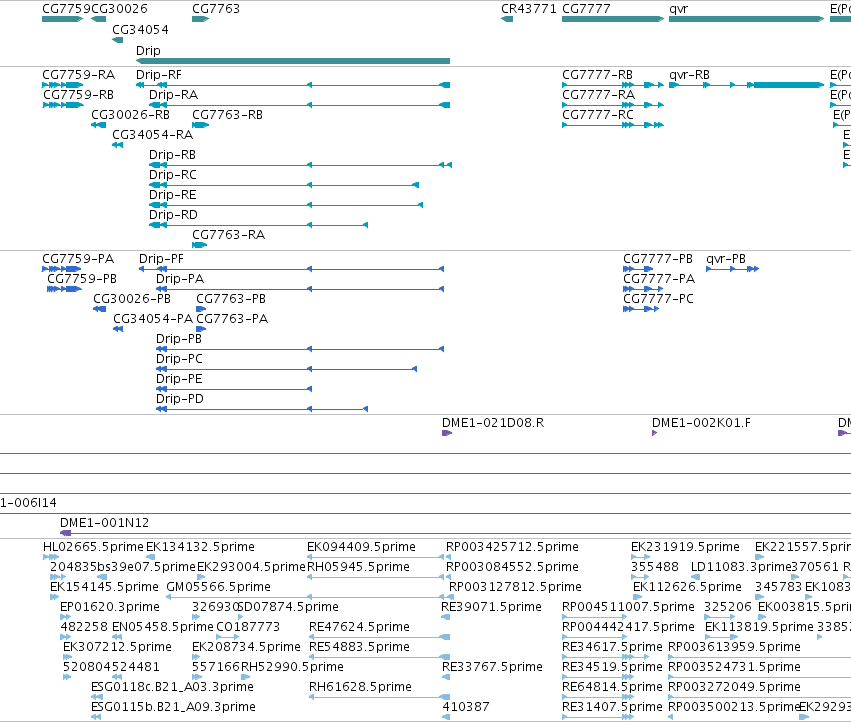This screenshot has width=851, height=722.
Task: Click the CR43771 gene label
Action: (529, 9)
